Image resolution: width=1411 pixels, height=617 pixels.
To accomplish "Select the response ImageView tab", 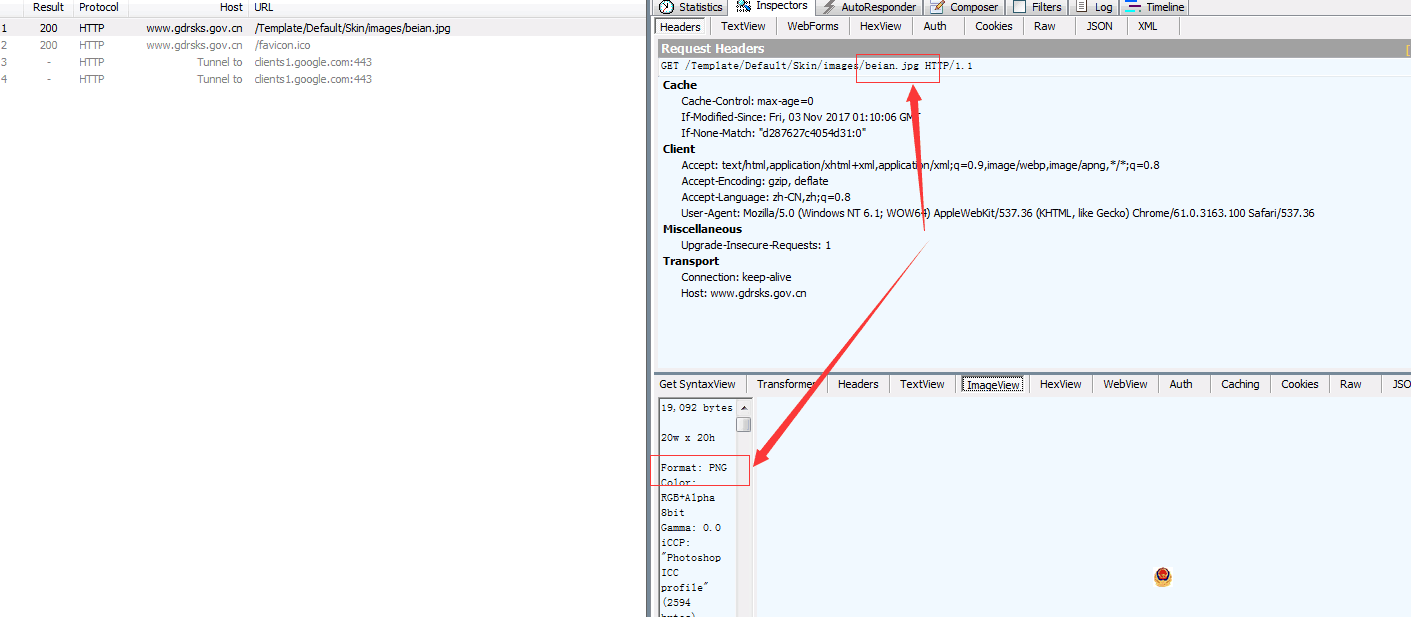I will (992, 384).
